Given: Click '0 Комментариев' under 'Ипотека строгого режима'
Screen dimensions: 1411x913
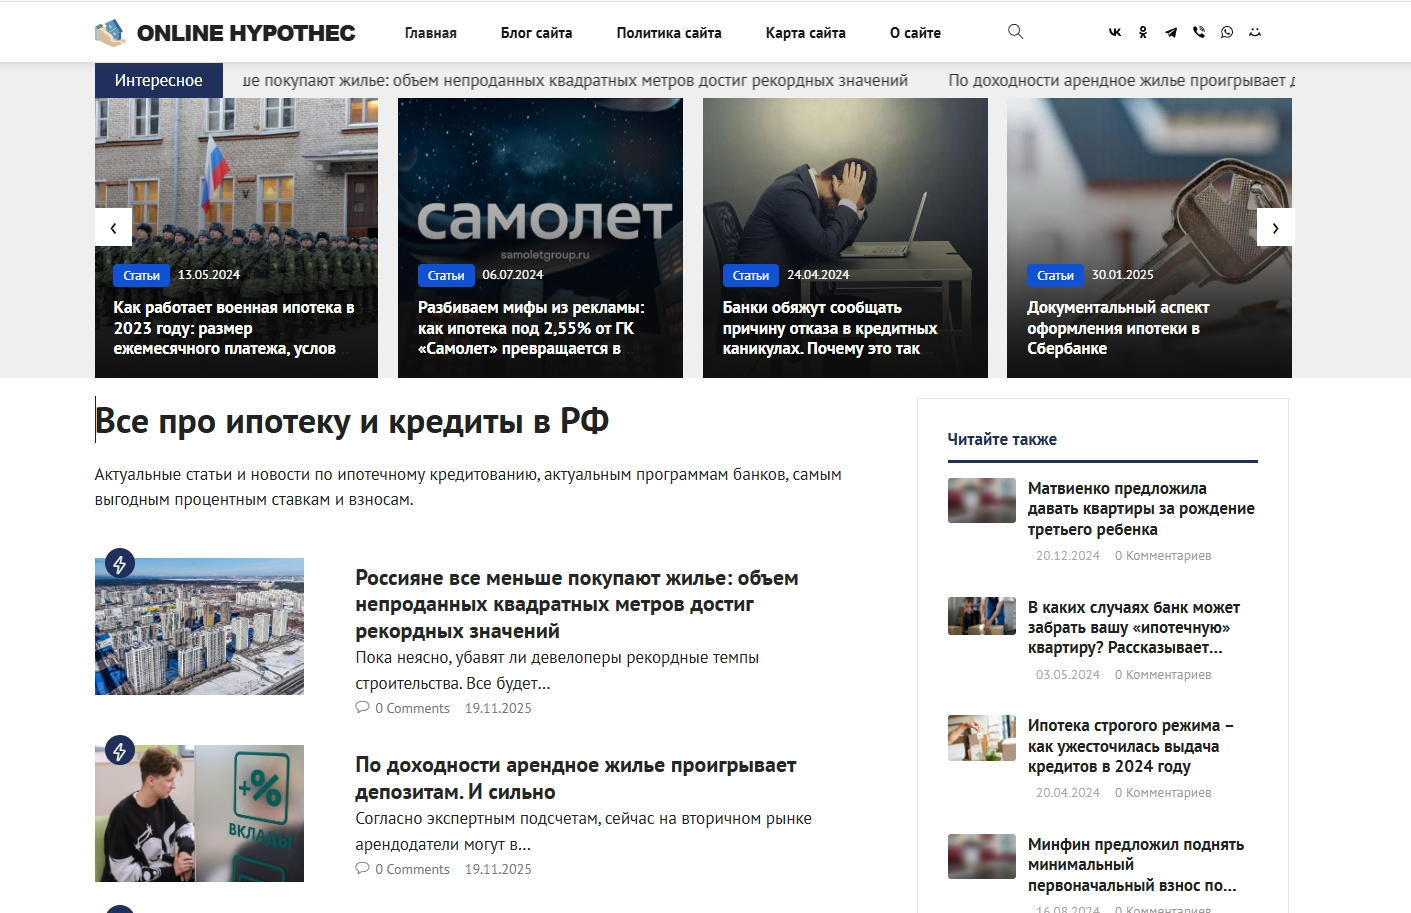Looking at the screenshot, I should point(1163,793).
